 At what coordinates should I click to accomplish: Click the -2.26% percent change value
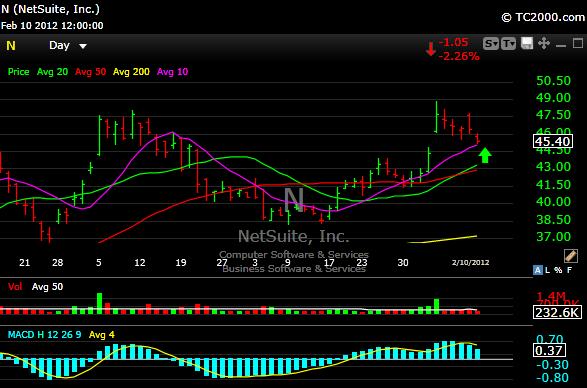pos(459,56)
